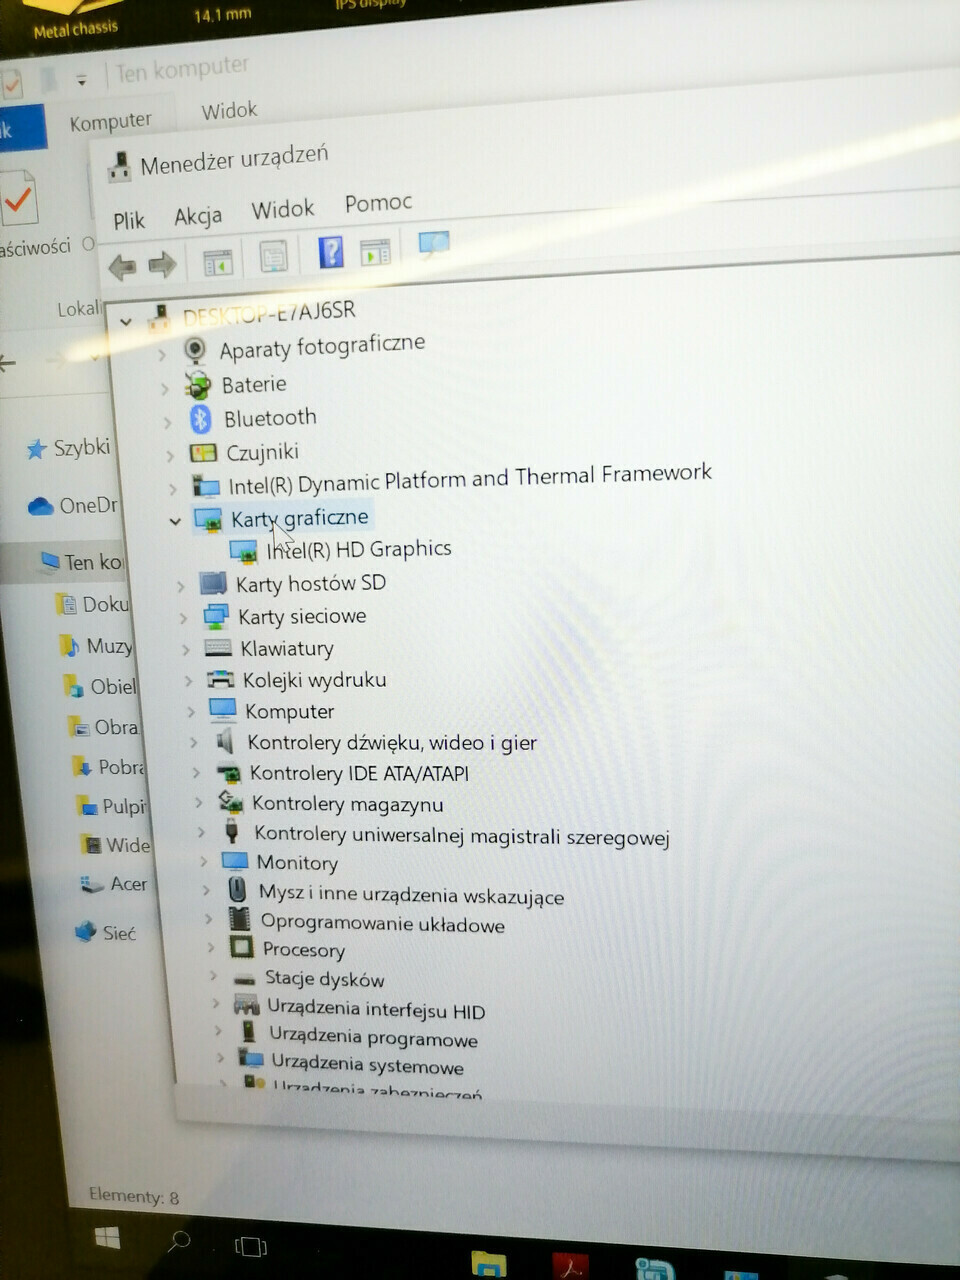Select Kontrolery magazynu tree entry
960x1280 pixels.
[x=347, y=803]
